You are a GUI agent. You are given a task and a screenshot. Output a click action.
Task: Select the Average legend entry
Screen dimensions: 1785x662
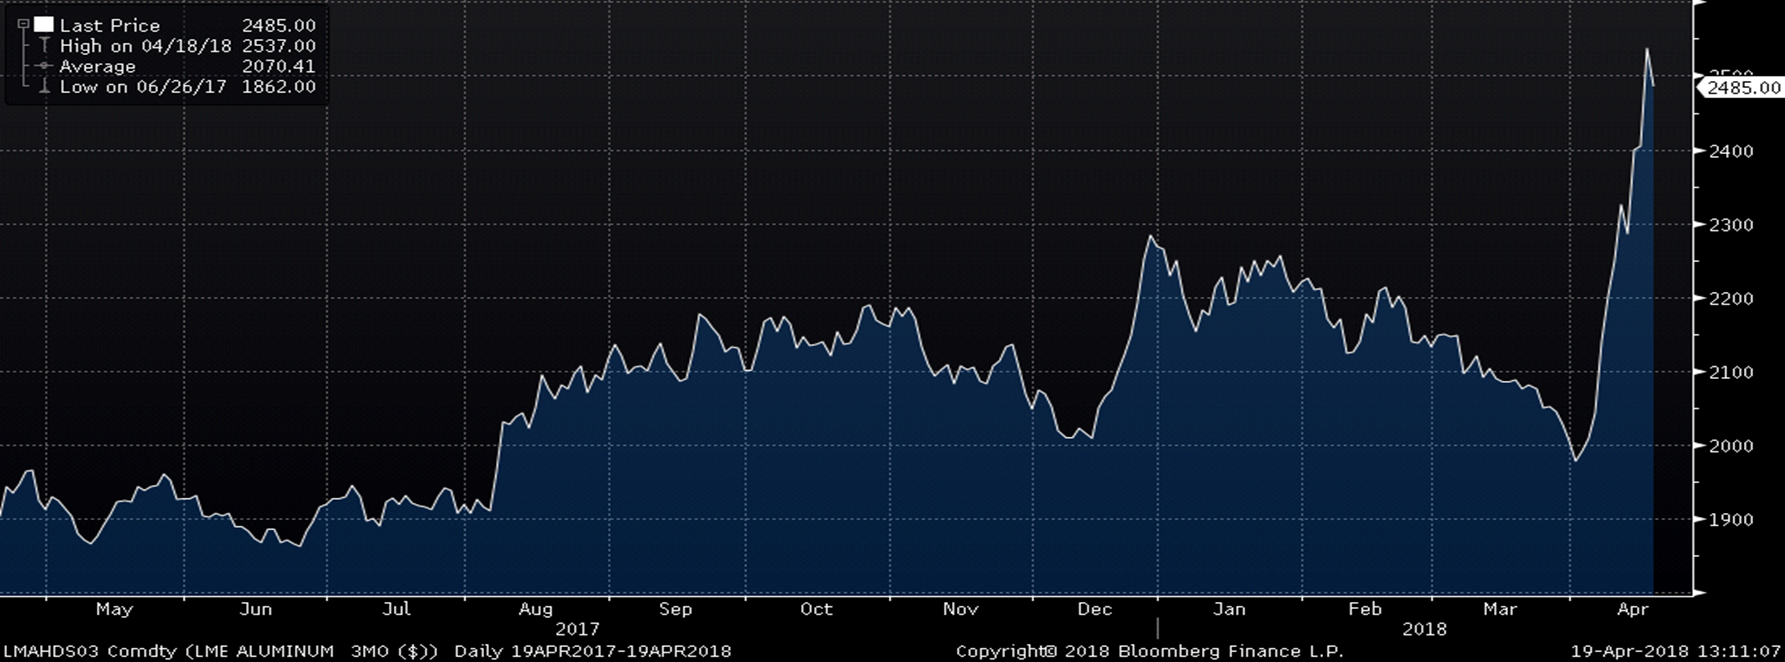(x=97, y=67)
